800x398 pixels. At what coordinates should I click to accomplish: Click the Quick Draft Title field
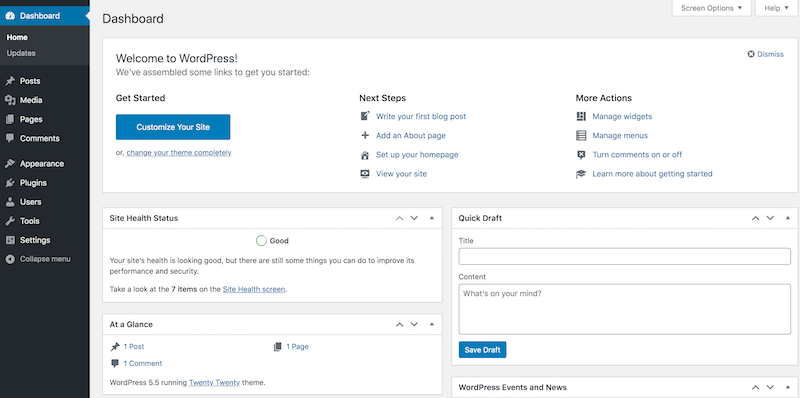click(x=624, y=256)
